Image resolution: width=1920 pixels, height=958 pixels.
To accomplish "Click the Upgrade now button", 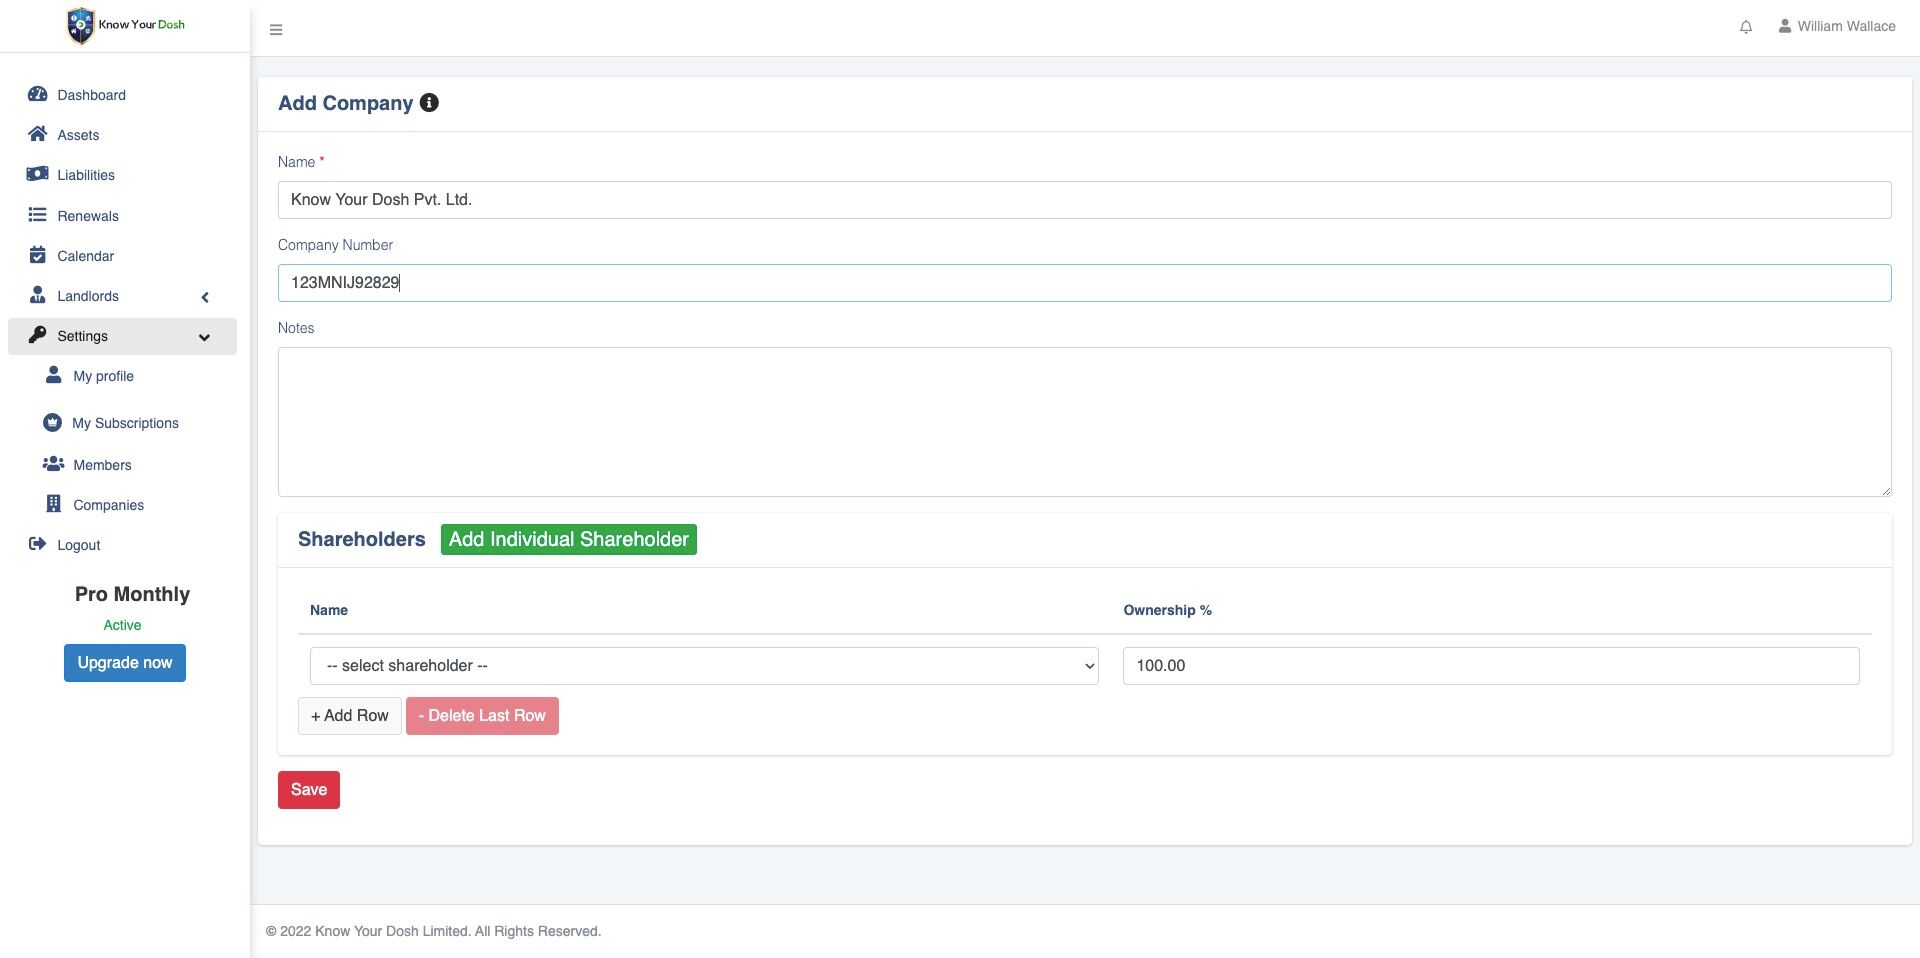I will (x=125, y=663).
